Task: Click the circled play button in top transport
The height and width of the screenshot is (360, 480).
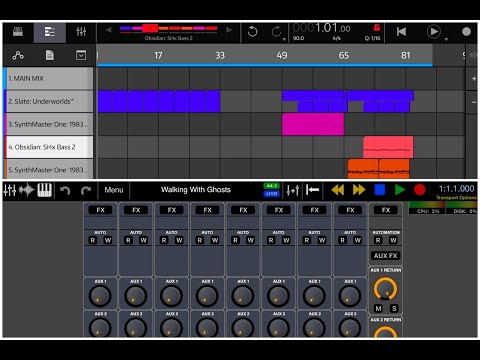Action: click(x=433, y=32)
